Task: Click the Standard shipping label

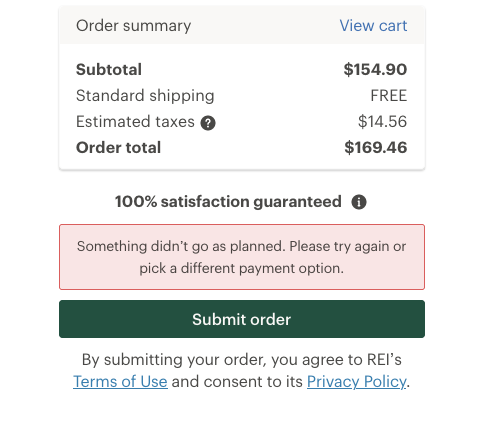Action: pyautogui.click(x=145, y=96)
